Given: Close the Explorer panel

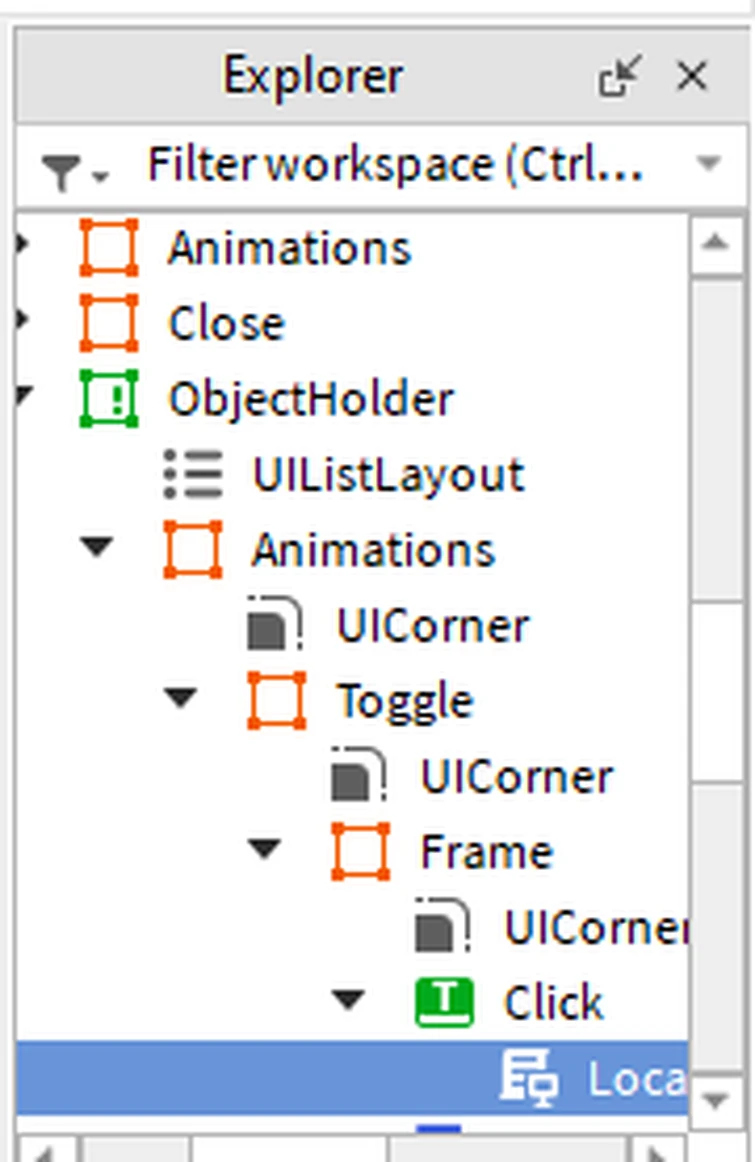Looking at the screenshot, I should coord(692,77).
